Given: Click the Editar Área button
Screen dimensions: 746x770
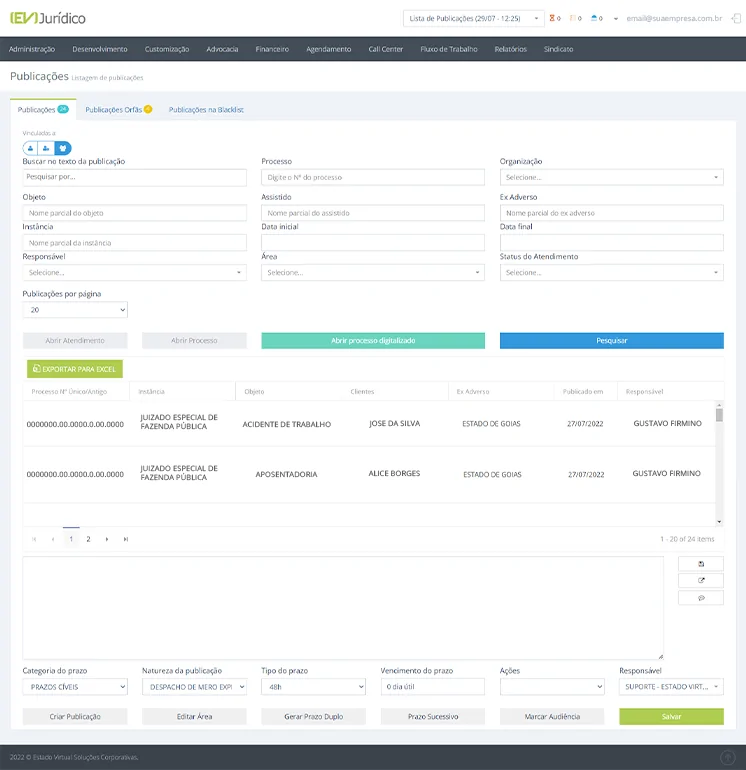Looking at the screenshot, I should point(194,716).
